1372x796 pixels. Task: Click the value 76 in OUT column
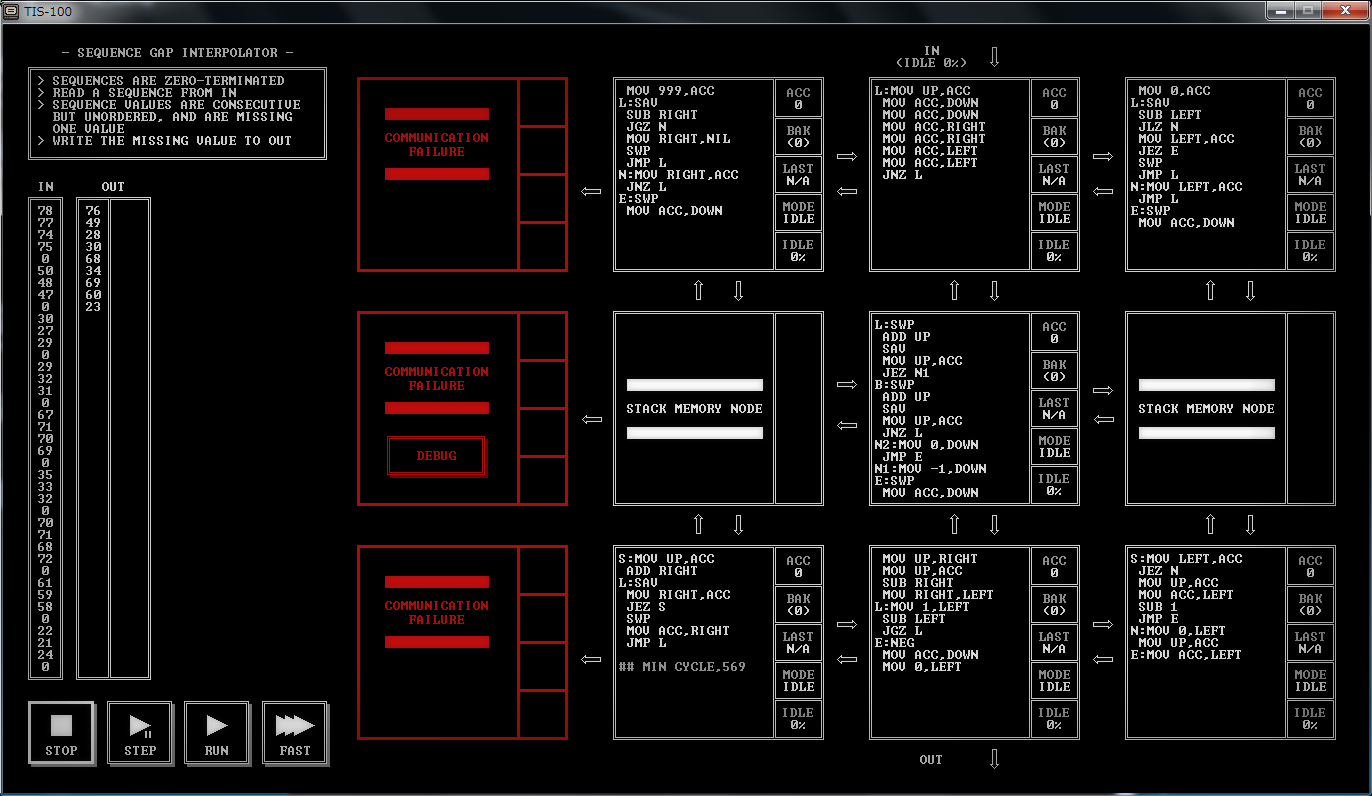coord(93,211)
